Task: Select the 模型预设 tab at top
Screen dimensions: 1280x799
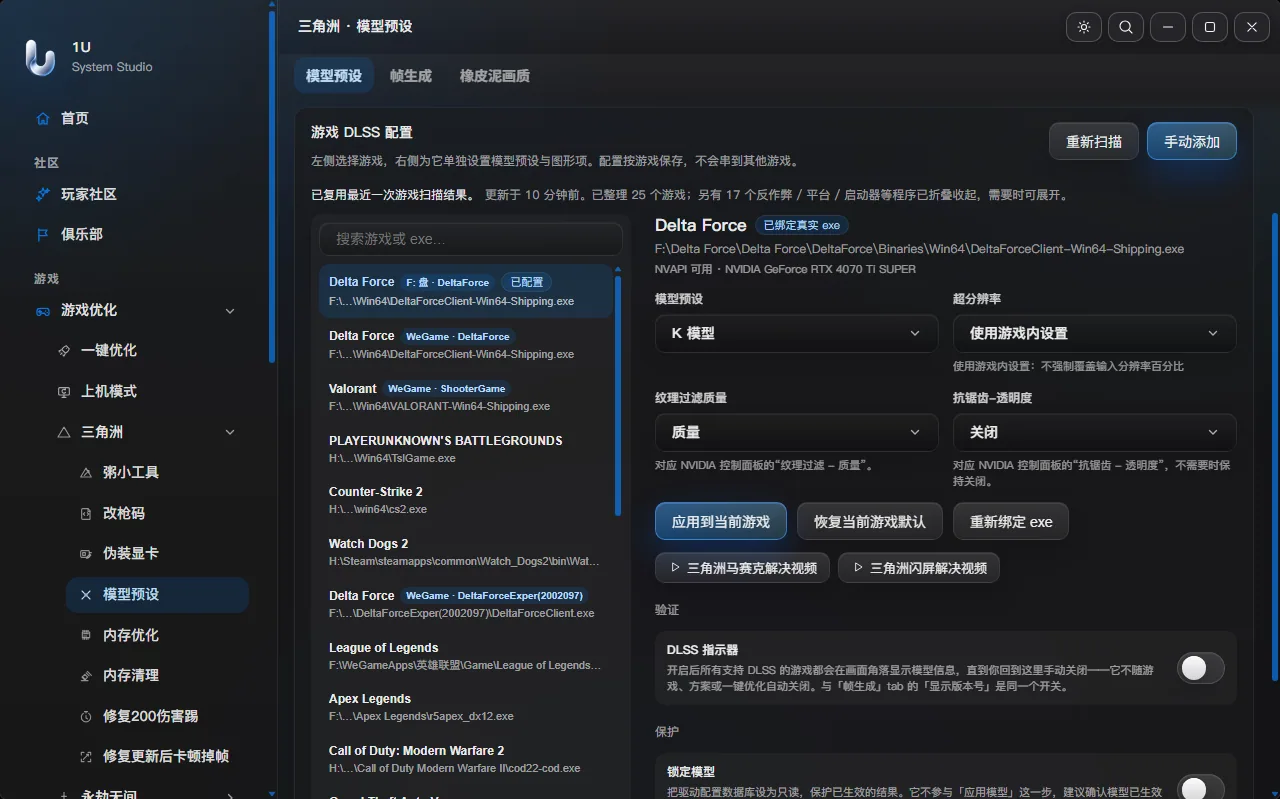Action: (x=334, y=76)
